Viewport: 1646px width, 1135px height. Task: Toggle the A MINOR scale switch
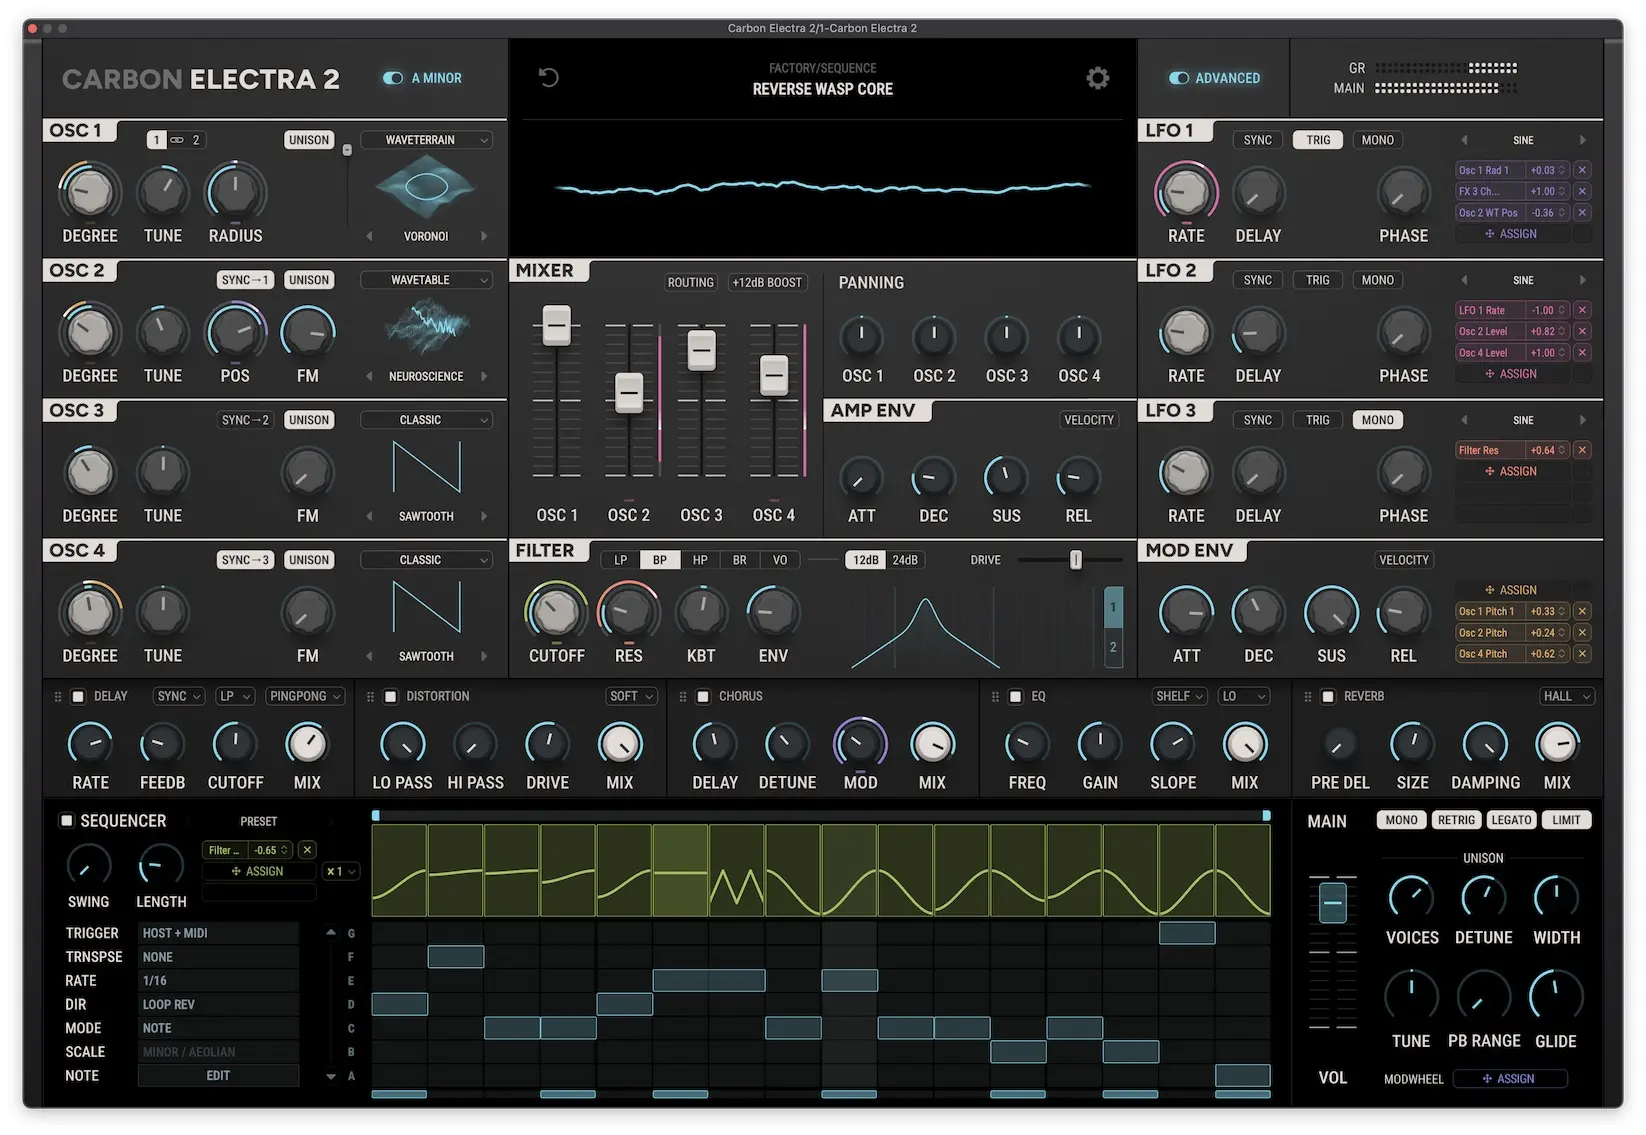(x=393, y=78)
